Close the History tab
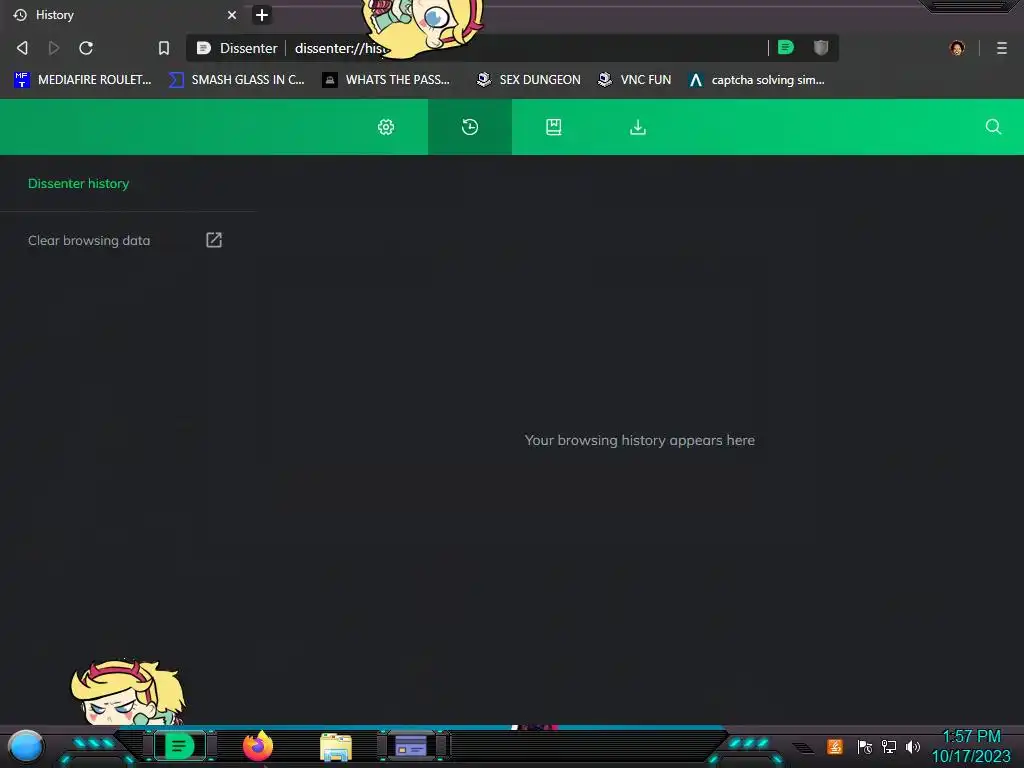This screenshot has height=768, width=1024. pyautogui.click(x=232, y=14)
